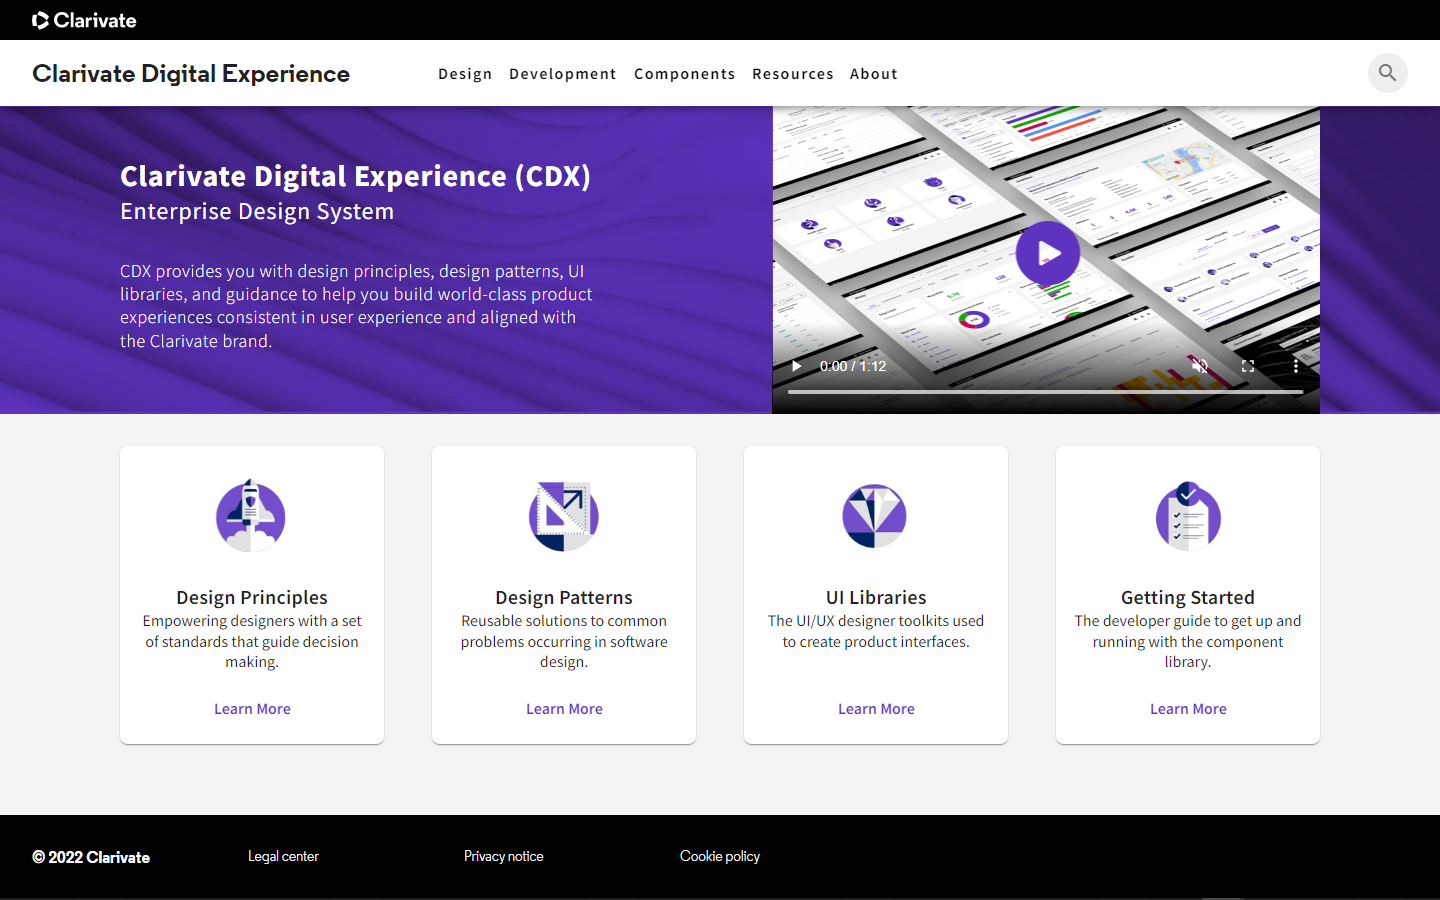Open the video more options menu
The height and width of the screenshot is (900, 1440).
[x=1296, y=366]
